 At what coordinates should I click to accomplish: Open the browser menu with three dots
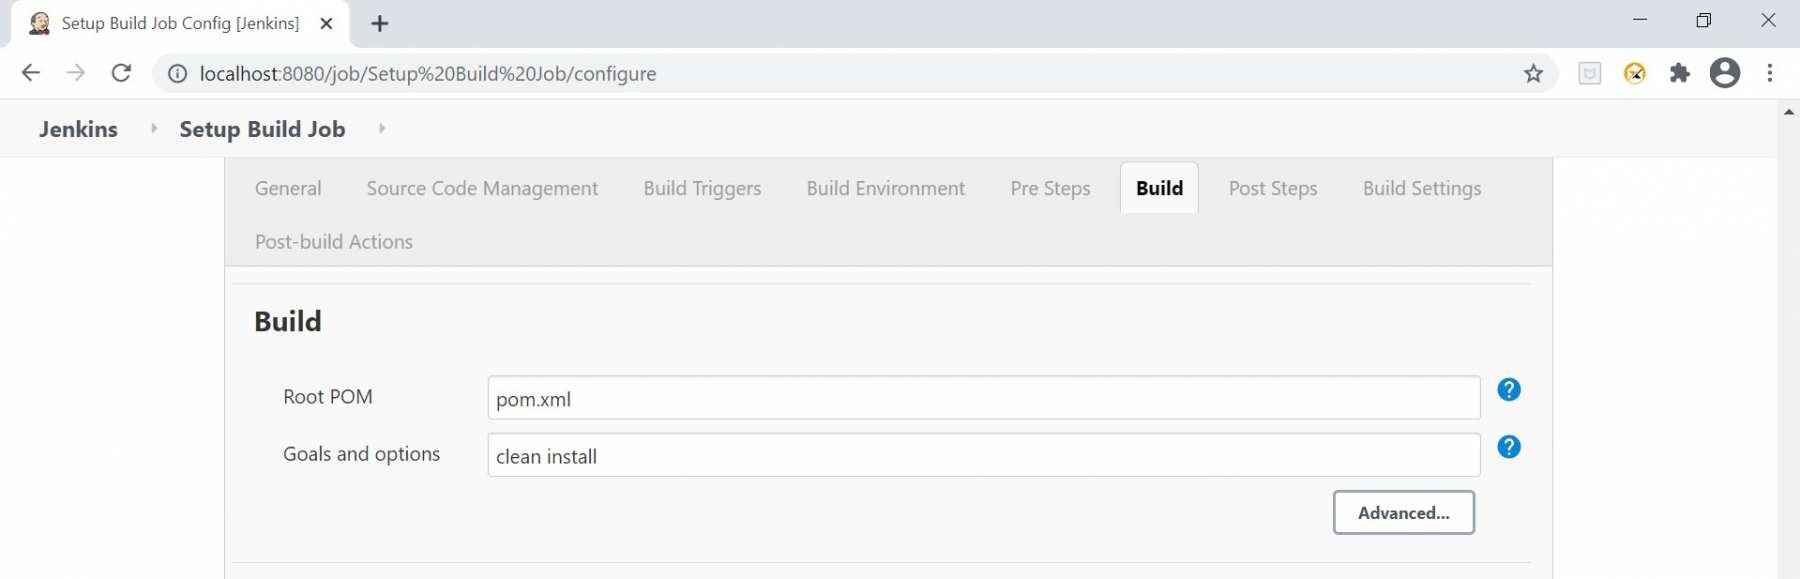coord(1772,73)
